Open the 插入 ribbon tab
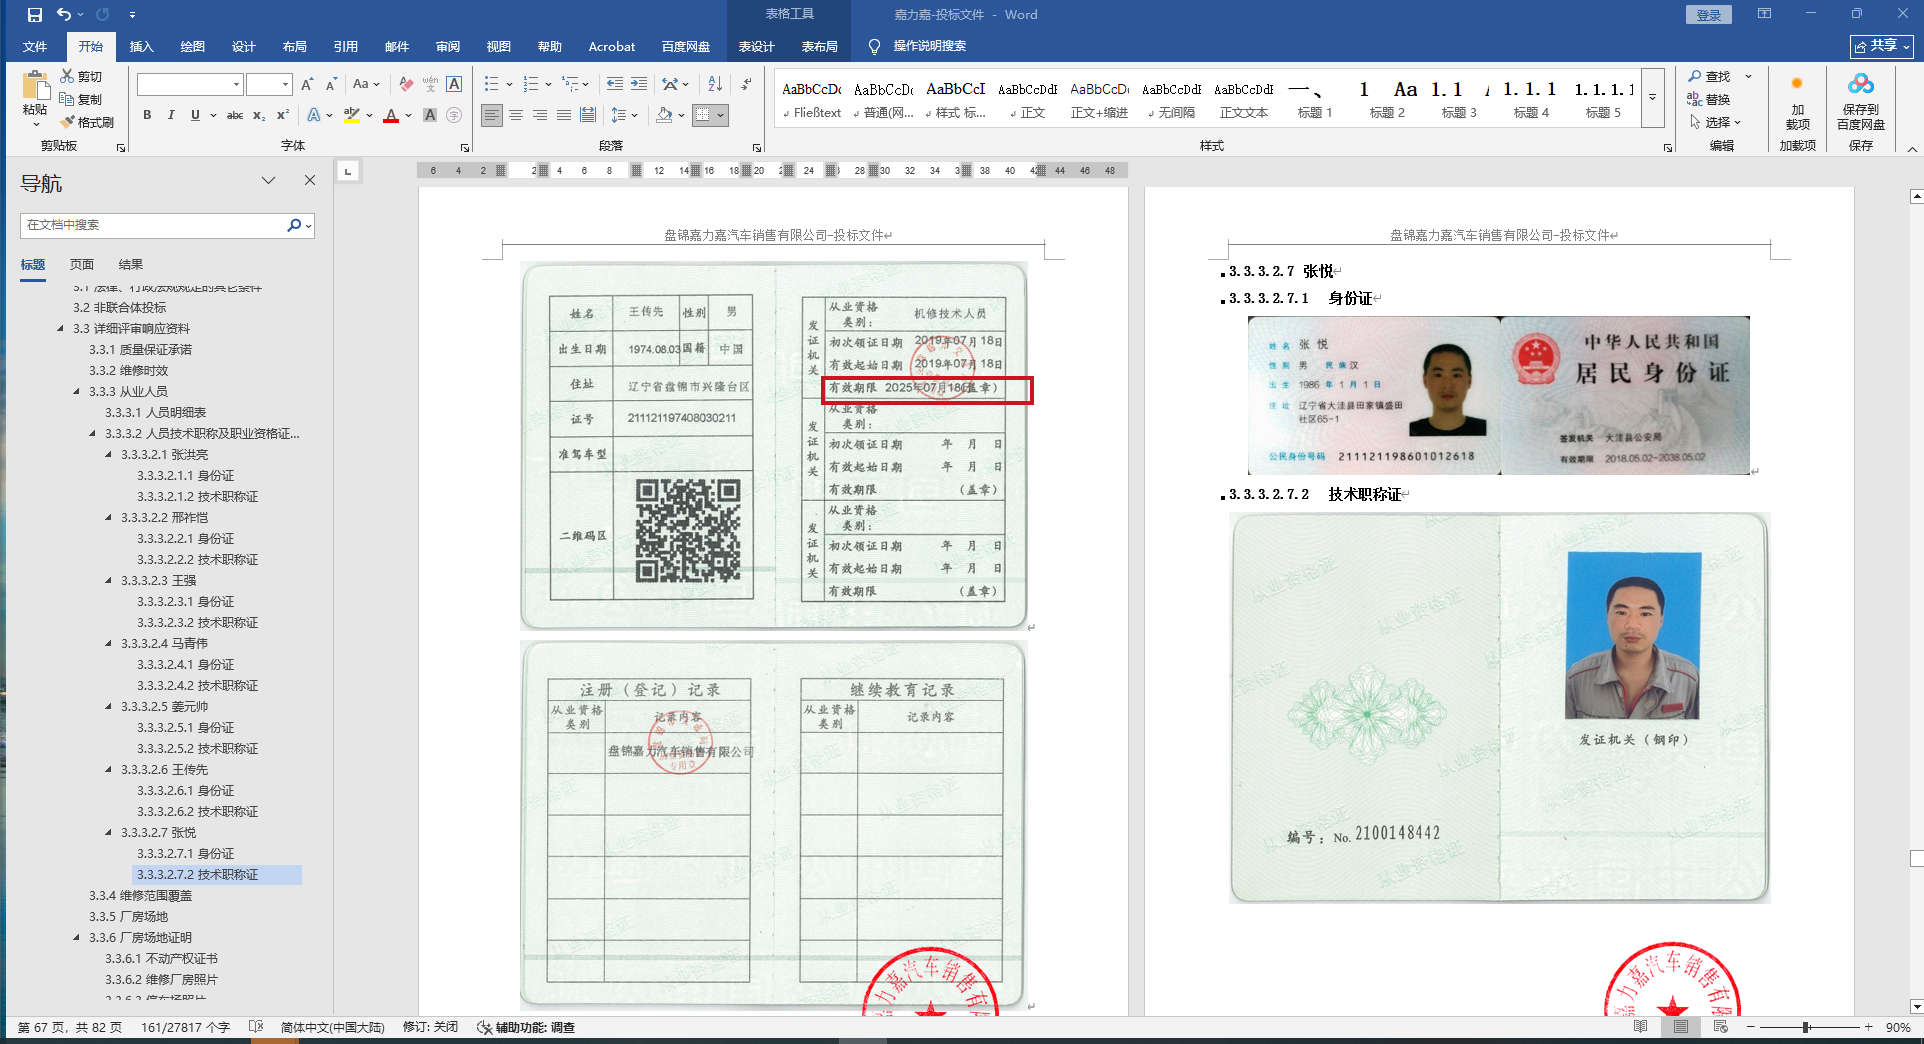This screenshot has width=1924, height=1044. point(141,46)
